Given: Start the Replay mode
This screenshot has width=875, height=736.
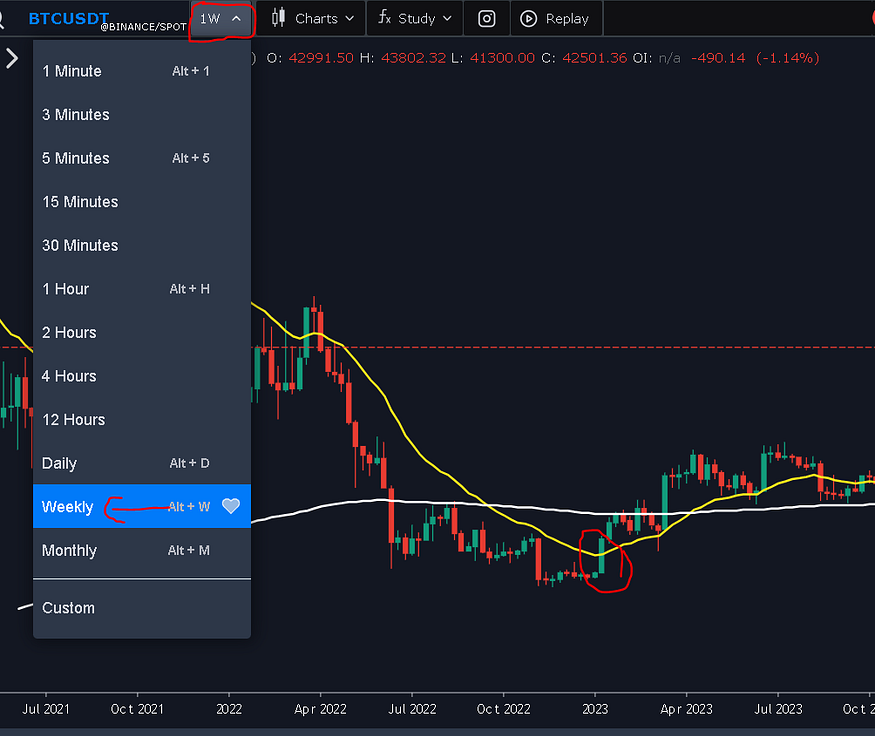Looking at the screenshot, I should 556,19.
